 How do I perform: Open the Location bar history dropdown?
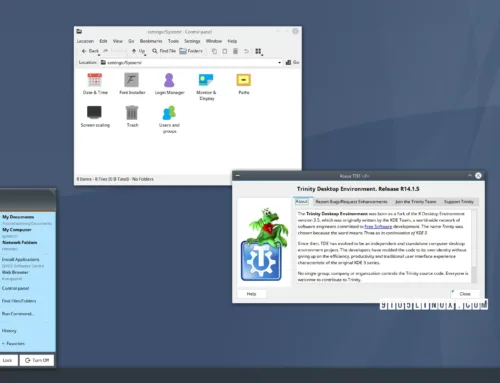[x=279, y=62]
